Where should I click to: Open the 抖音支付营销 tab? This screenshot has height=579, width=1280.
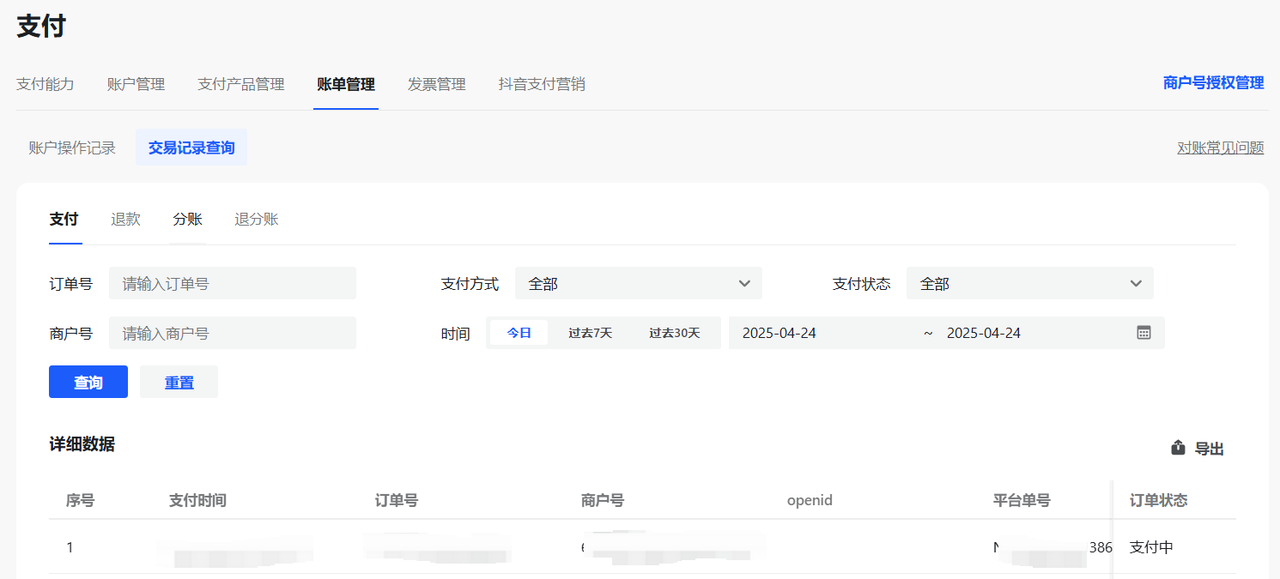click(x=541, y=84)
